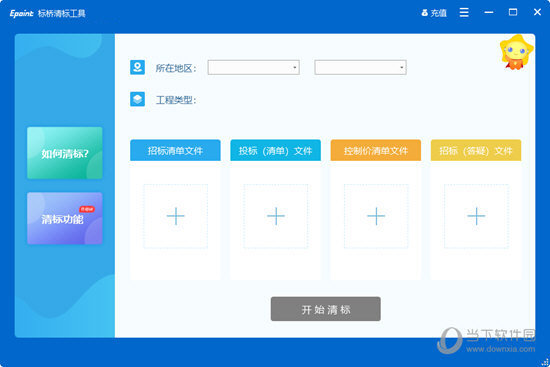The width and height of the screenshot is (550, 367).
Task: Close the 标桥清标工具 window
Action: [x=537, y=12]
